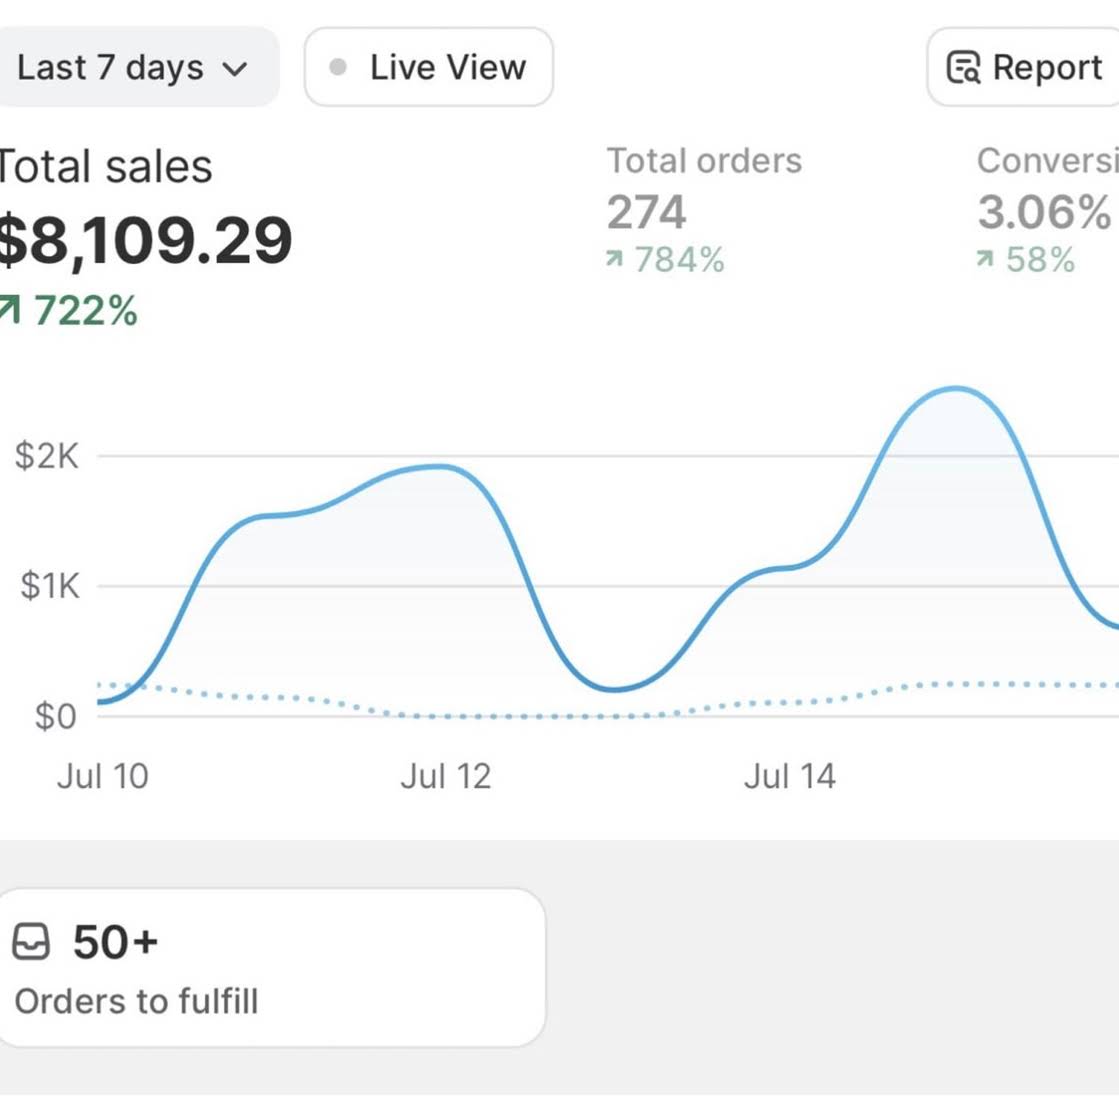Switch to the Total orders metric
This screenshot has width=1119, height=1119.
[x=704, y=161]
